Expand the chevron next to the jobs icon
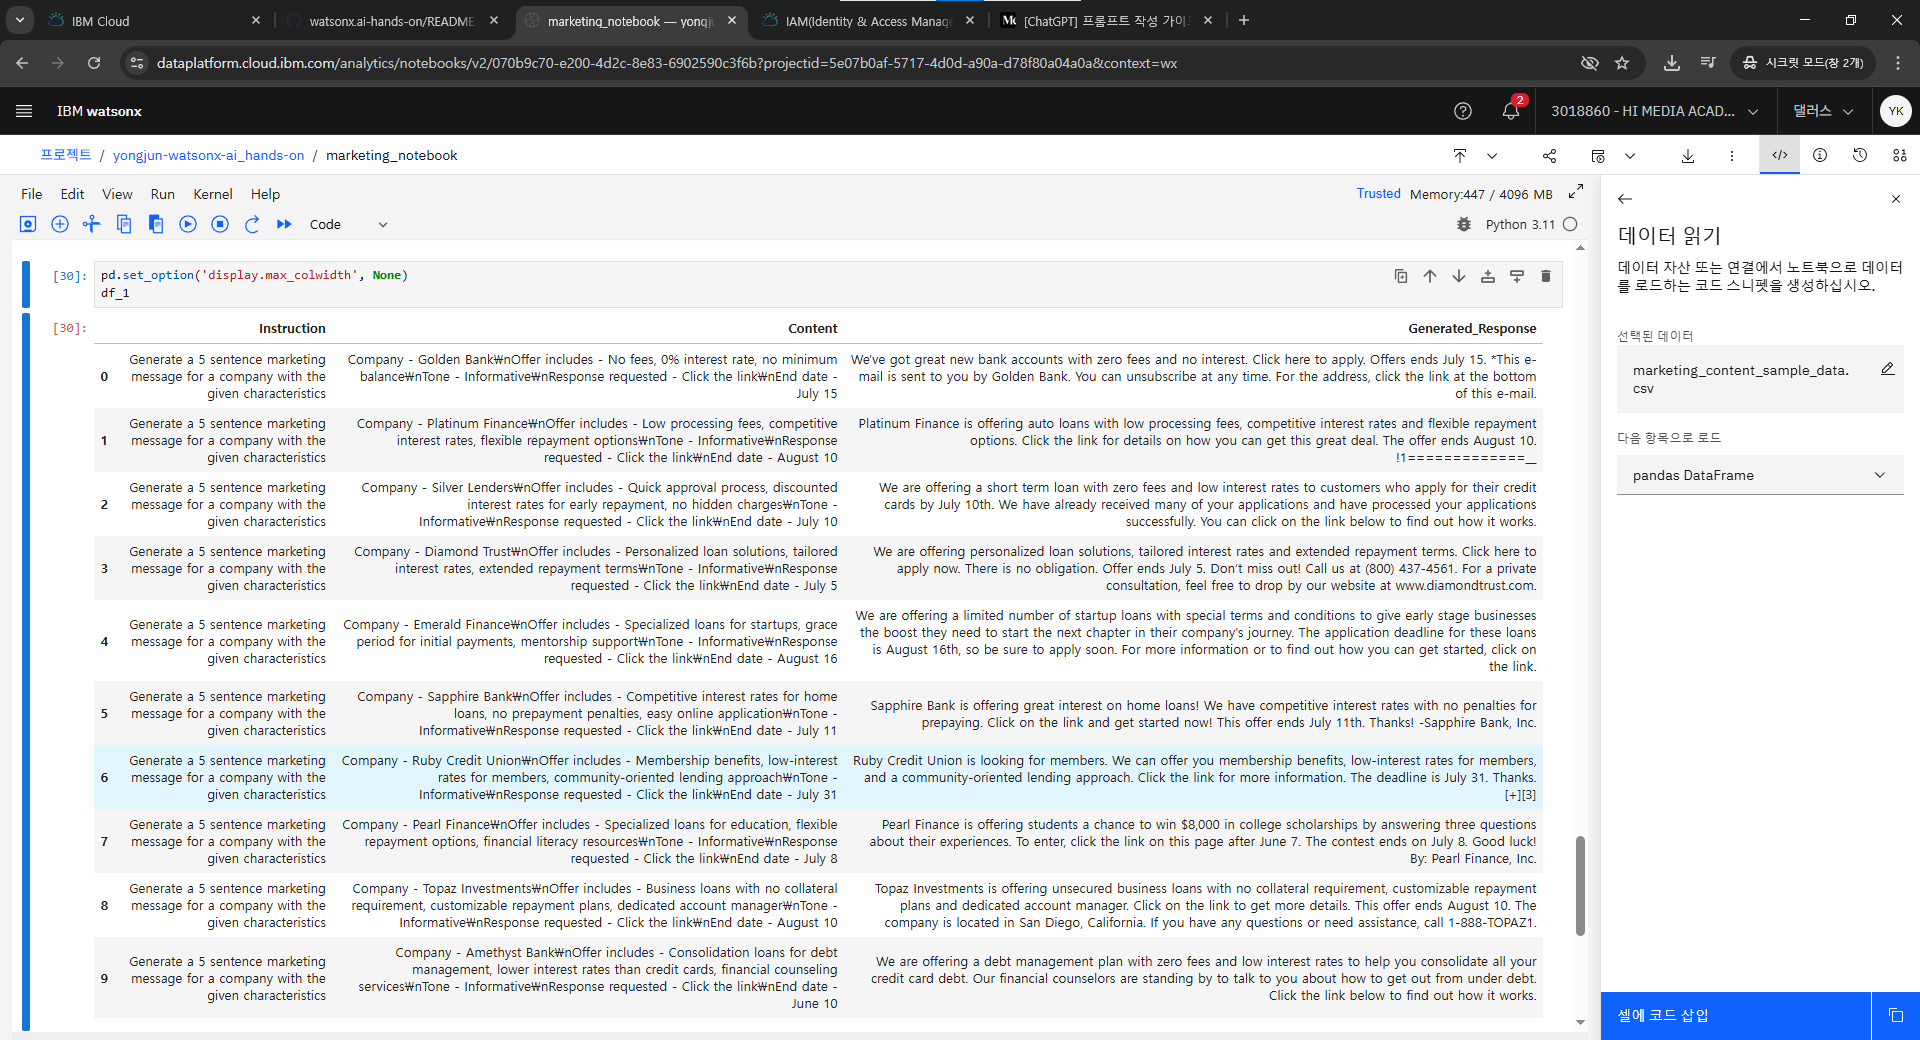Image resolution: width=1920 pixels, height=1040 pixels. (x=1630, y=155)
